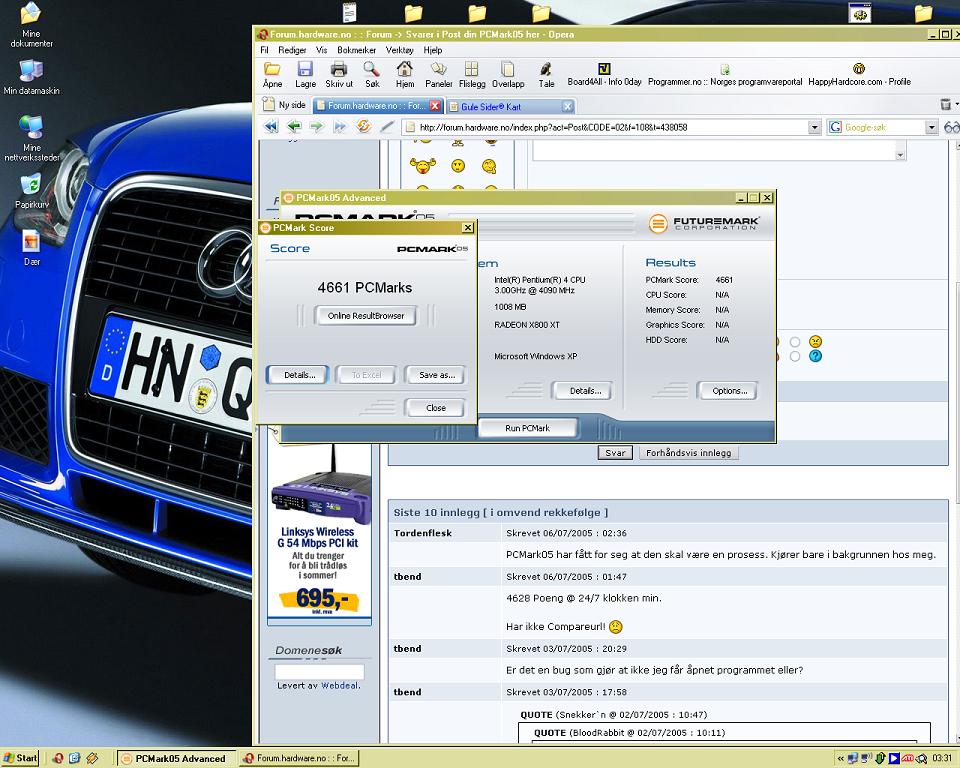960x768 pixels.
Task: Click Details in PCMark Score window
Action: (x=299, y=375)
